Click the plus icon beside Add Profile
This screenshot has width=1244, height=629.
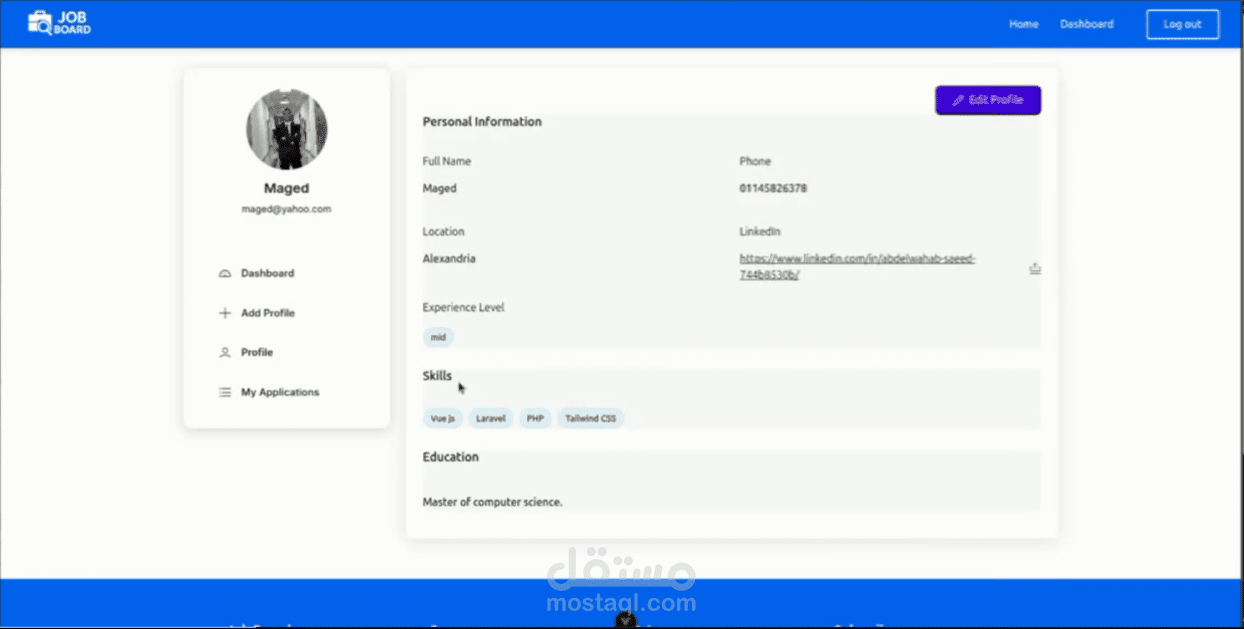(x=225, y=313)
